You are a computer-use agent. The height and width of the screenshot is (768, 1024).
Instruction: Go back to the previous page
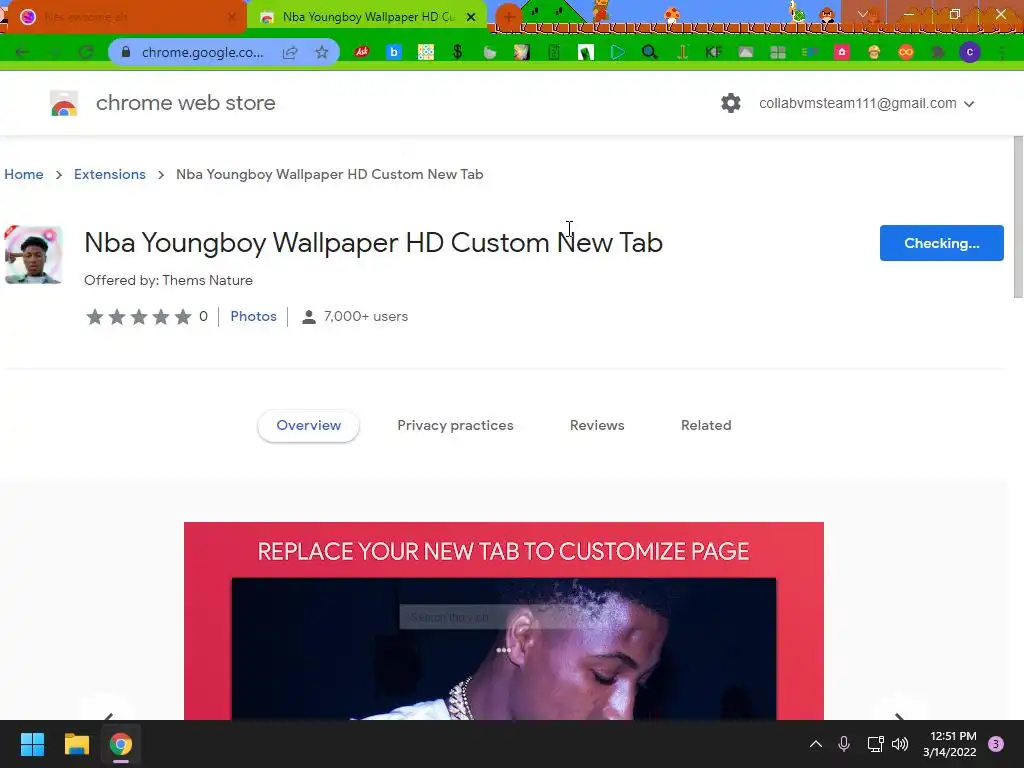22,52
